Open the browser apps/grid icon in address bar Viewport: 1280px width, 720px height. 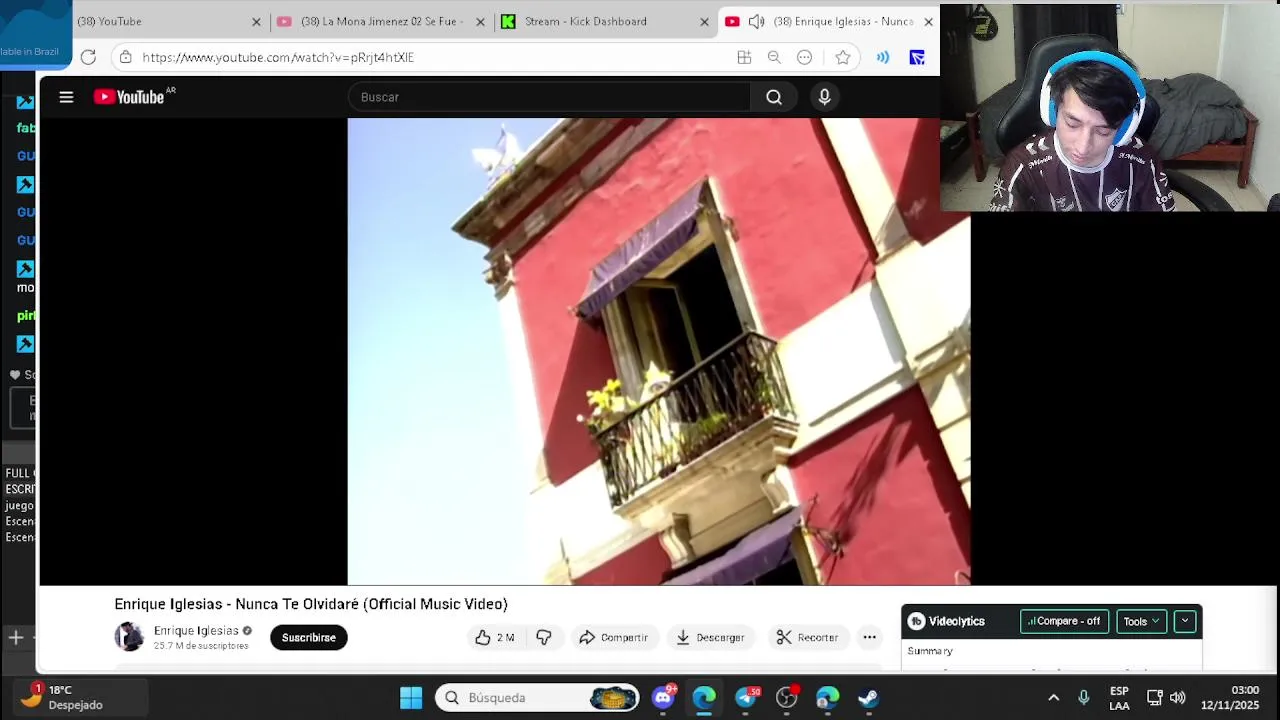744,57
